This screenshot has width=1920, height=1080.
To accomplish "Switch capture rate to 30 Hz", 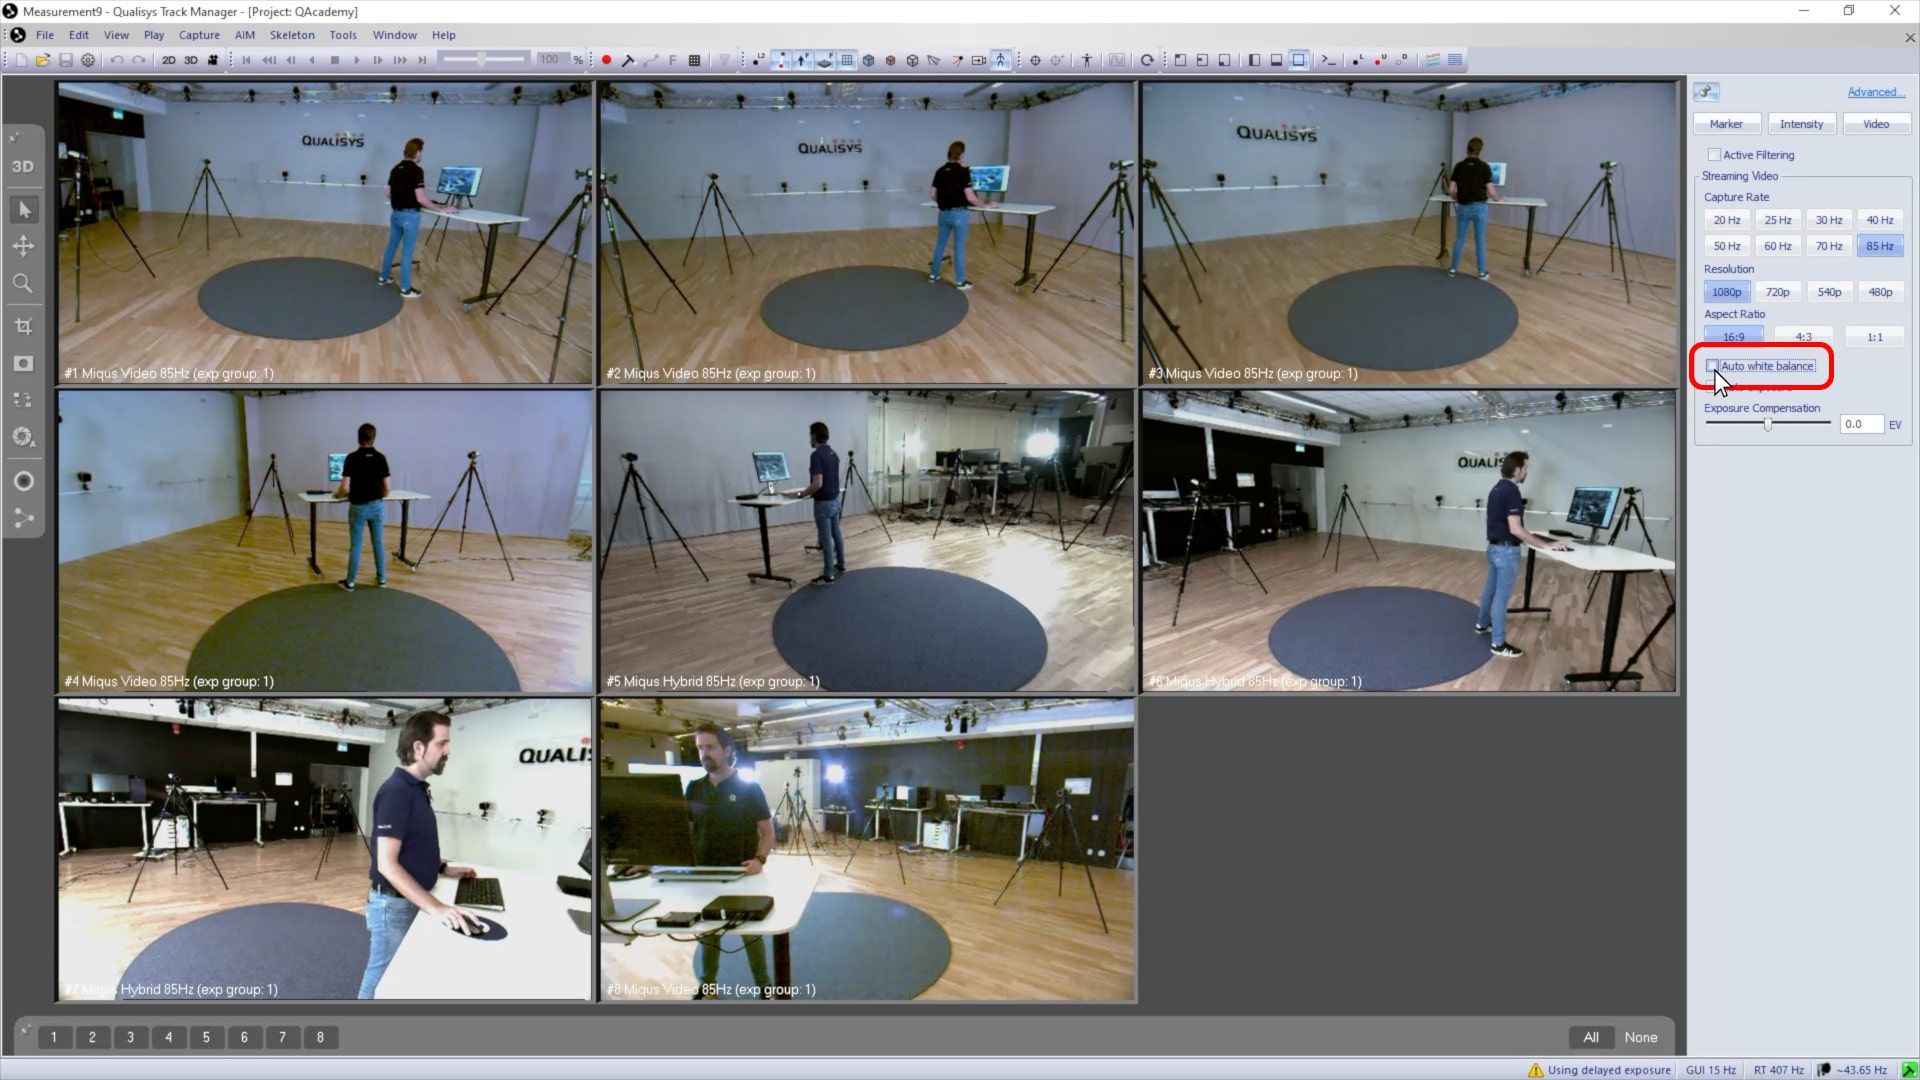I will [1829, 219].
